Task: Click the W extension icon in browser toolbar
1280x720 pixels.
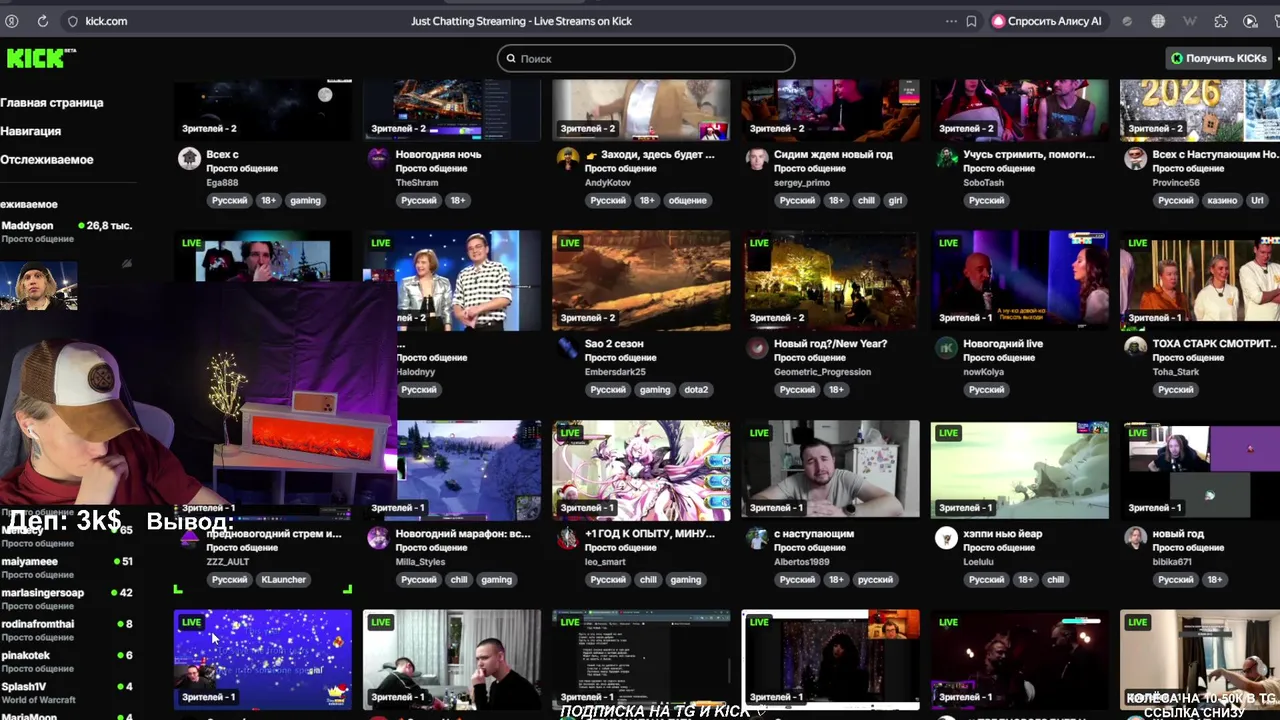Action: click(x=1189, y=21)
